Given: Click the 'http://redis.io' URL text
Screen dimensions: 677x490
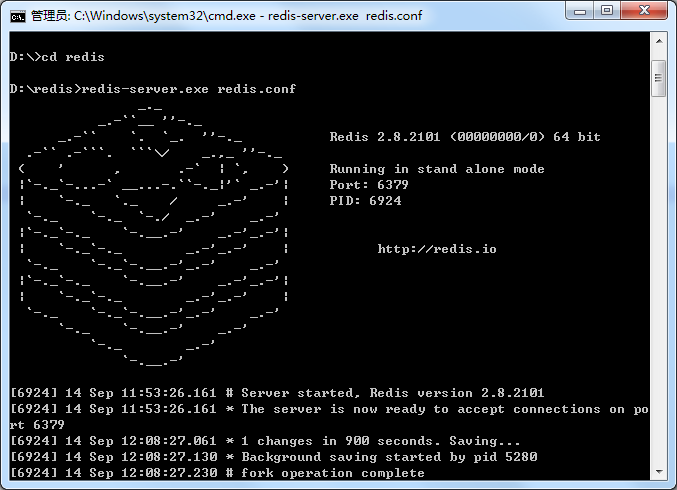Looking at the screenshot, I should click(x=437, y=249).
